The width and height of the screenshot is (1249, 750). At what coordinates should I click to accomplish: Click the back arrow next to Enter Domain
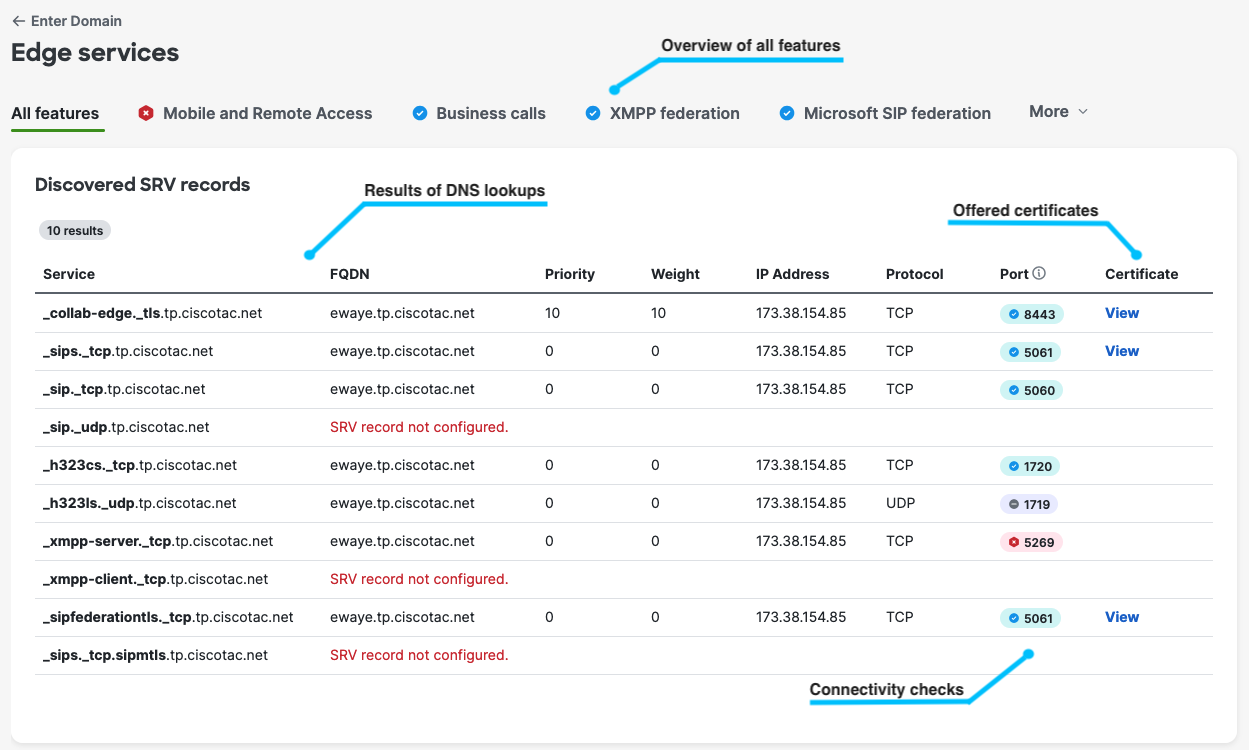click(x=18, y=21)
